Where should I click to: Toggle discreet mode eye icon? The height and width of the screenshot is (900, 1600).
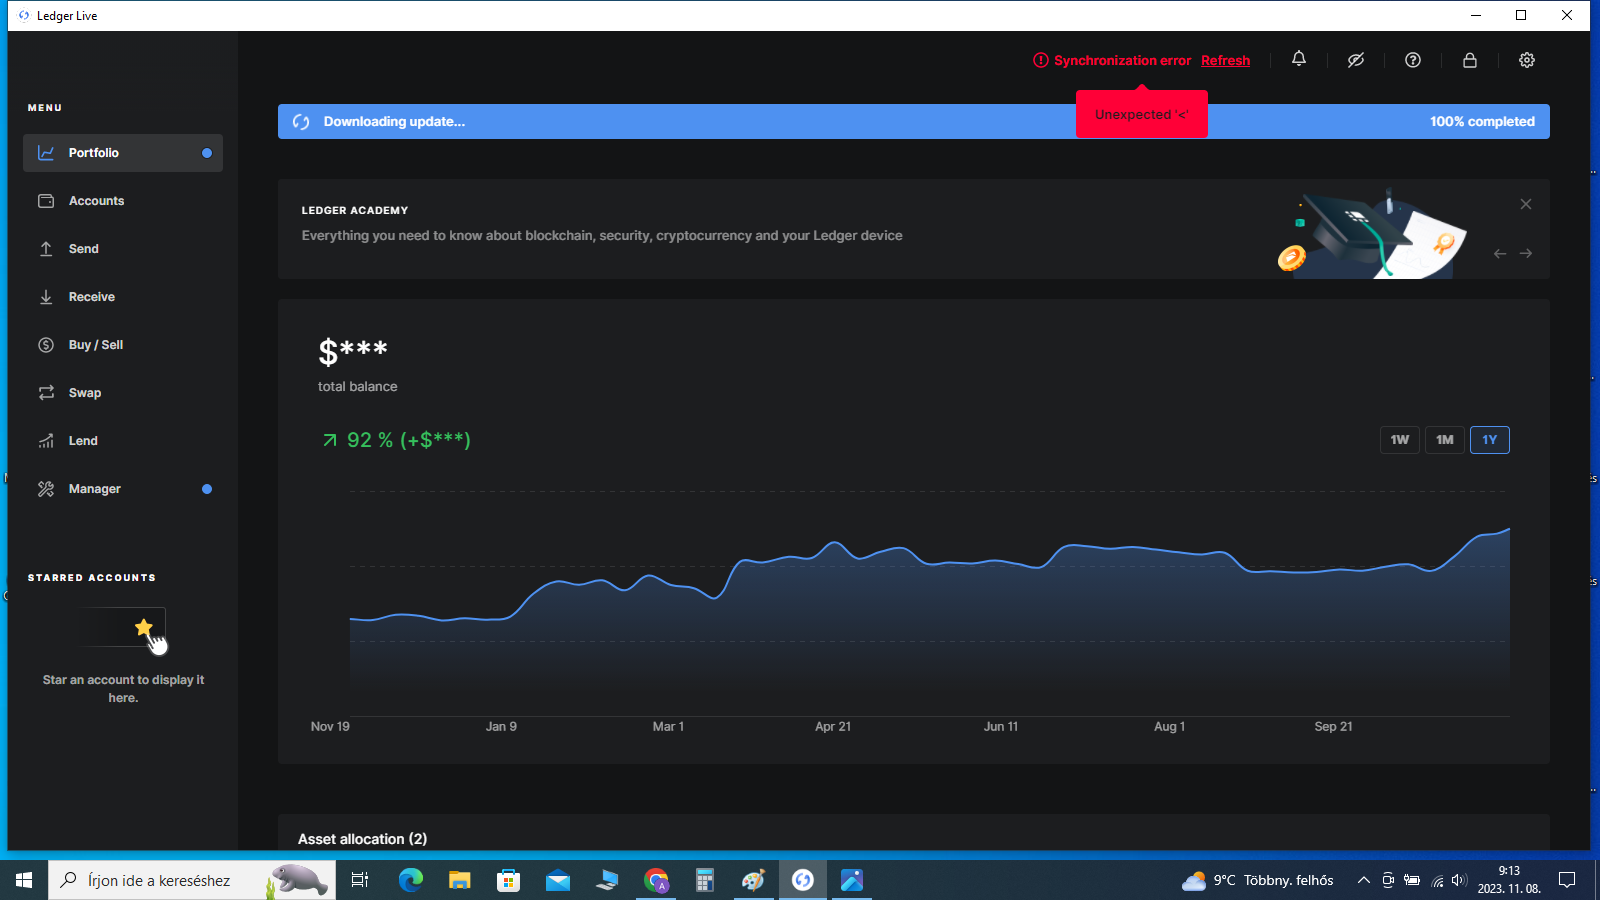(x=1356, y=60)
